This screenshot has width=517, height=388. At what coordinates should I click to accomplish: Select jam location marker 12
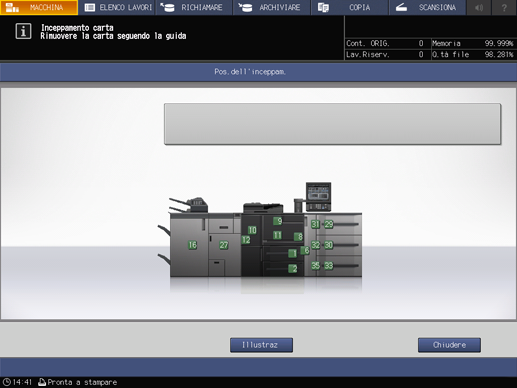(x=246, y=240)
